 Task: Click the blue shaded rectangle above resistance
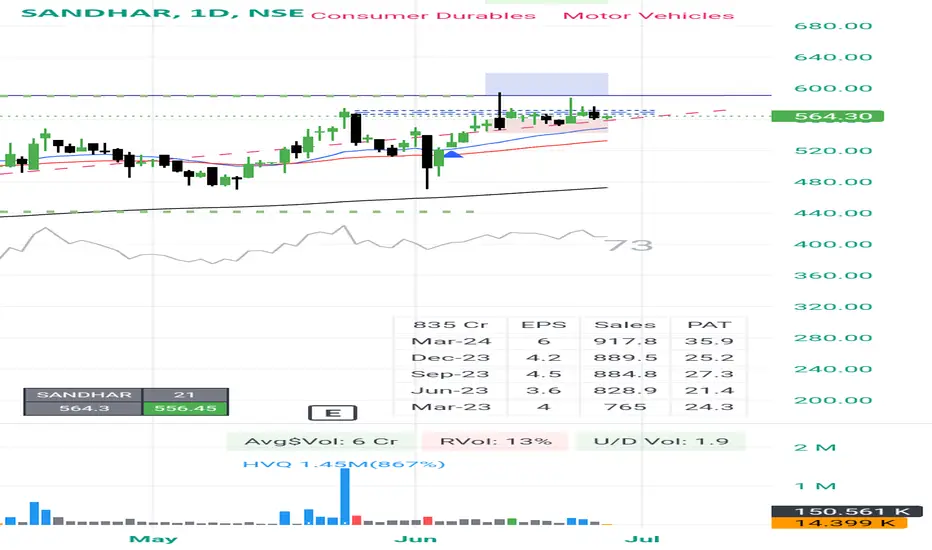point(546,84)
